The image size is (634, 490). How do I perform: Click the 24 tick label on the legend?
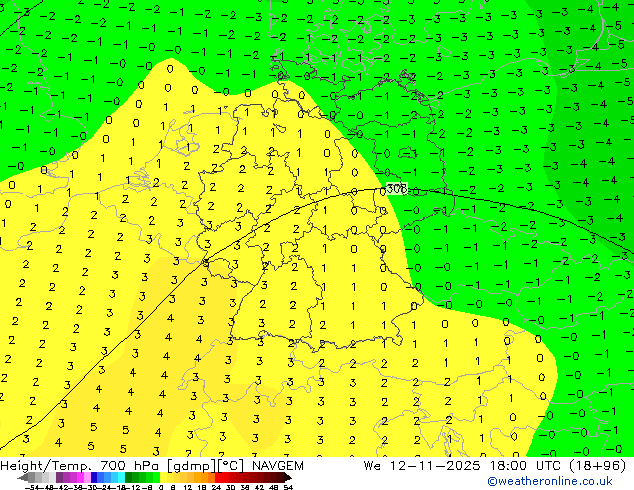click(x=216, y=488)
